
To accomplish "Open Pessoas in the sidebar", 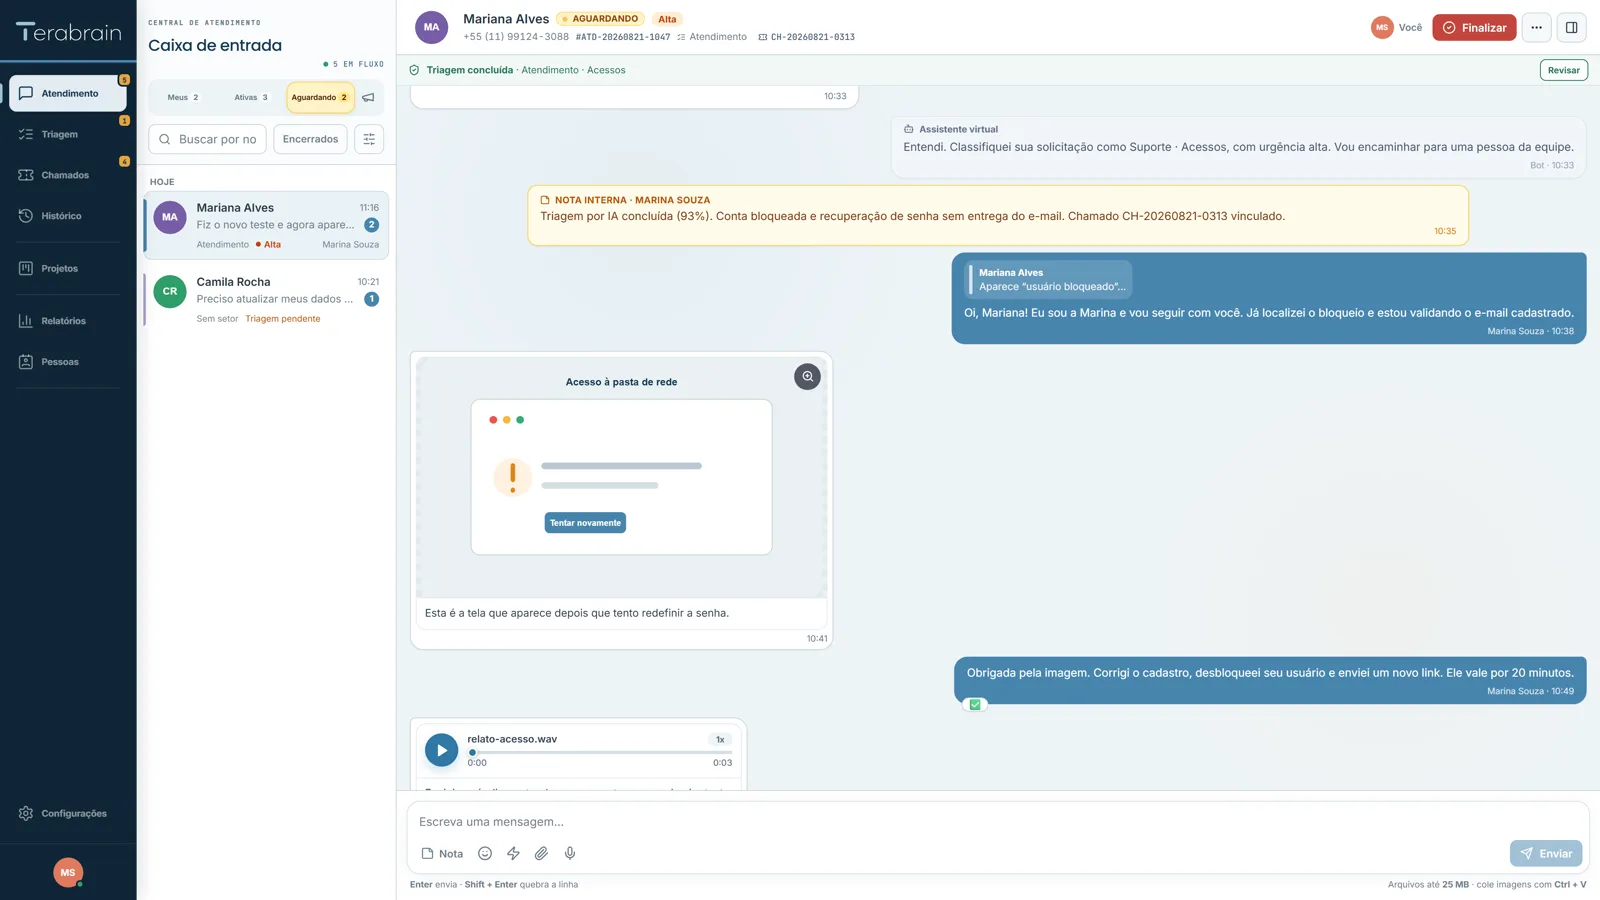I will pyautogui.click(x=68, y=362).
